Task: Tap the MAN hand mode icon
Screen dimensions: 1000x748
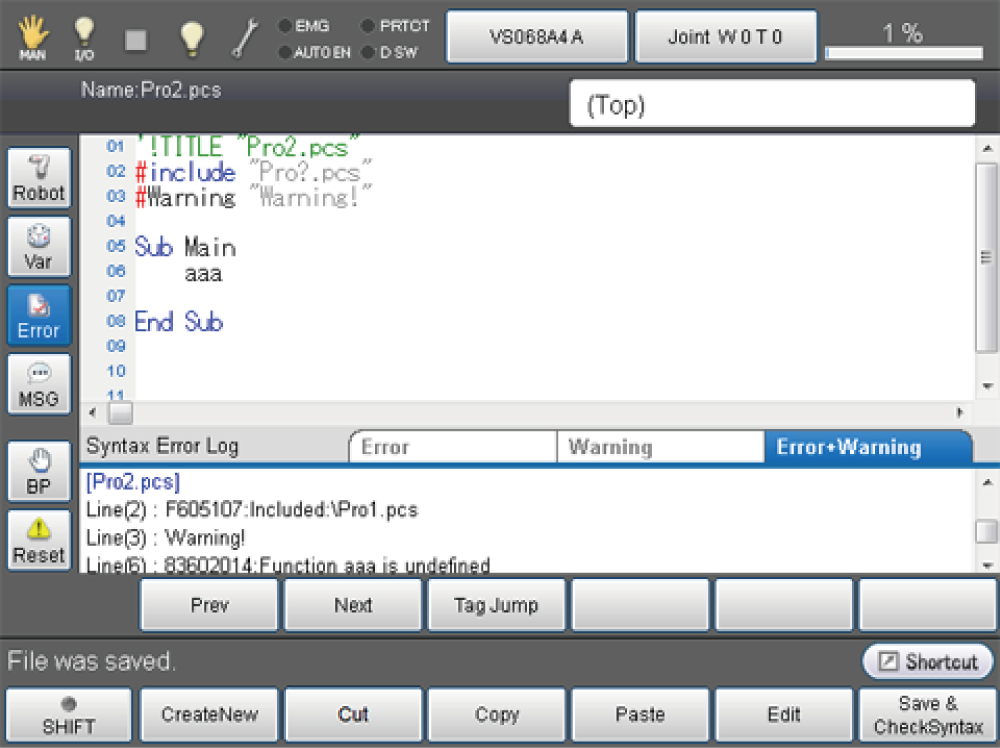Action: pos(32,36)
